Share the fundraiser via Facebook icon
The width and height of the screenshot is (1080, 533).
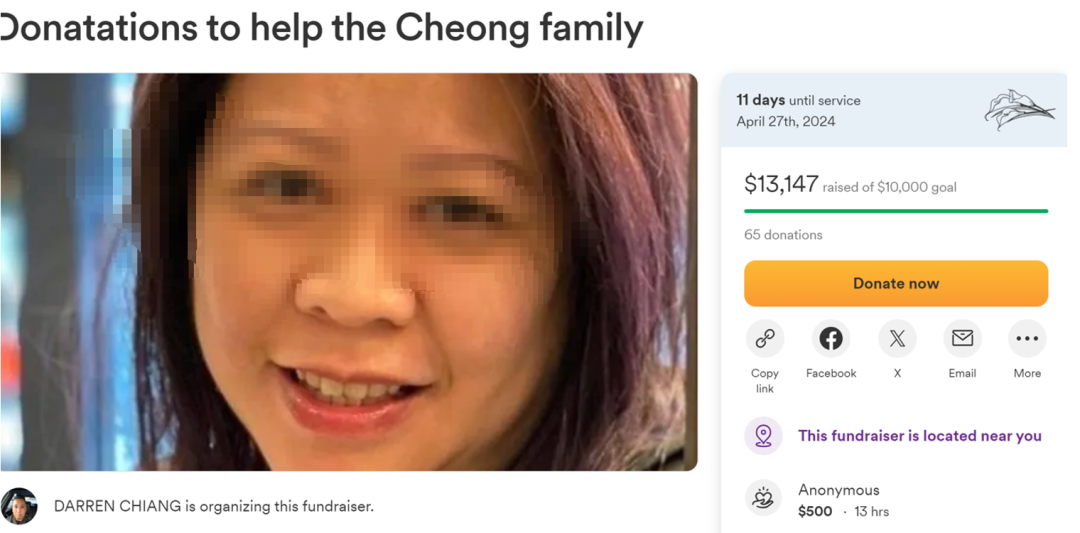click(831, 339)
